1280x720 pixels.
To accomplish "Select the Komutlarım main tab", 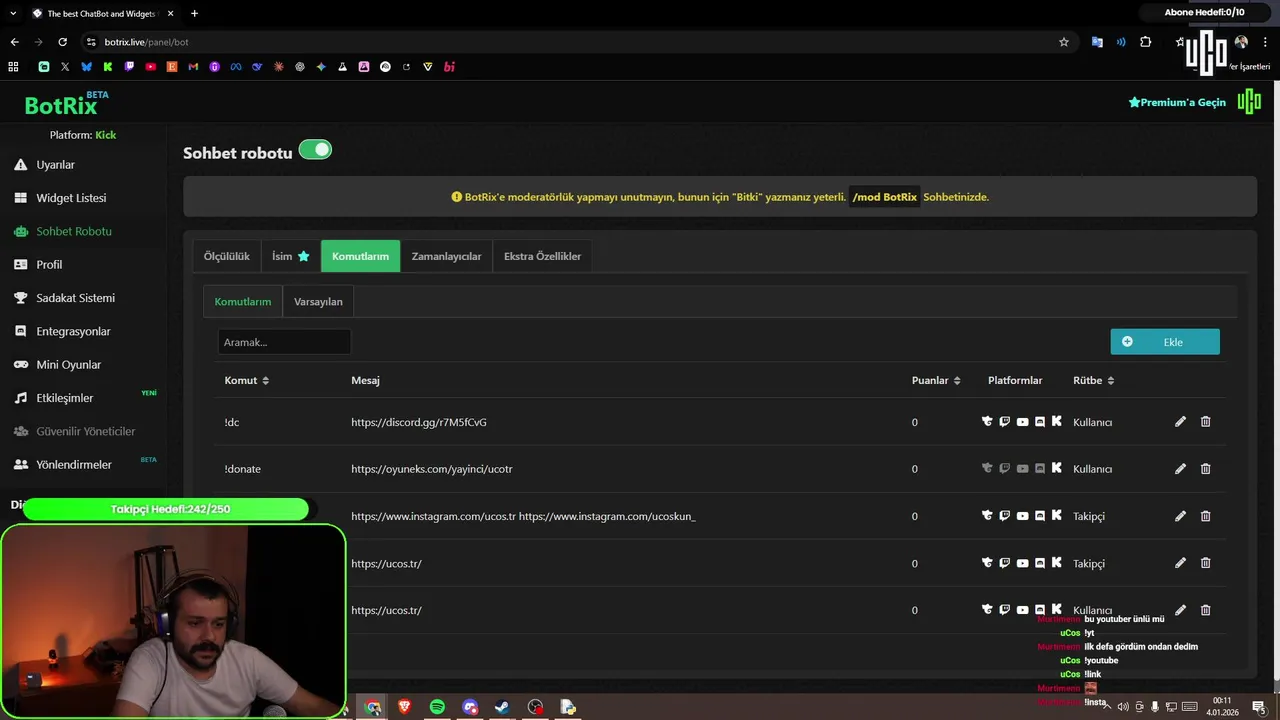I will [360, 256].
